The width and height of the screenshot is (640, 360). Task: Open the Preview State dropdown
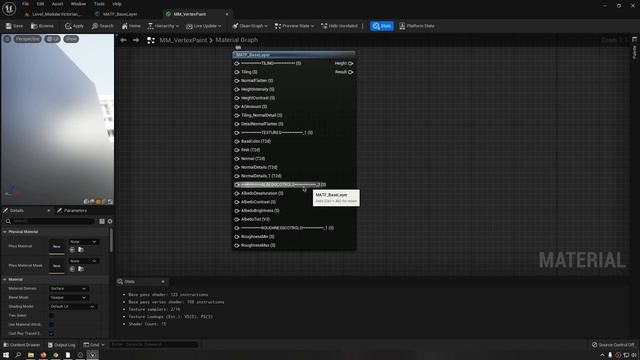[294, 26]
